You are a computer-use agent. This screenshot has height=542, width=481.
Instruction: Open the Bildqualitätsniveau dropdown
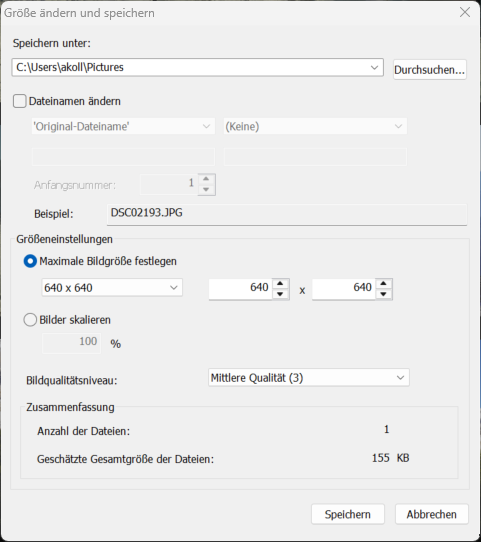click(309, 377)
